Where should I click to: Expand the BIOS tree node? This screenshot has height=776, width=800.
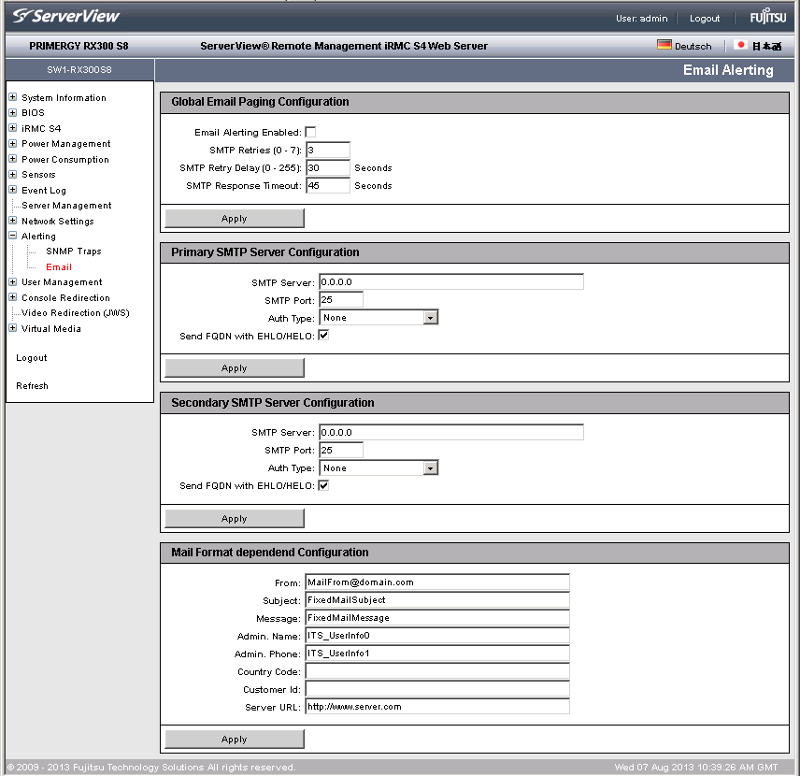tap(13, 112)
